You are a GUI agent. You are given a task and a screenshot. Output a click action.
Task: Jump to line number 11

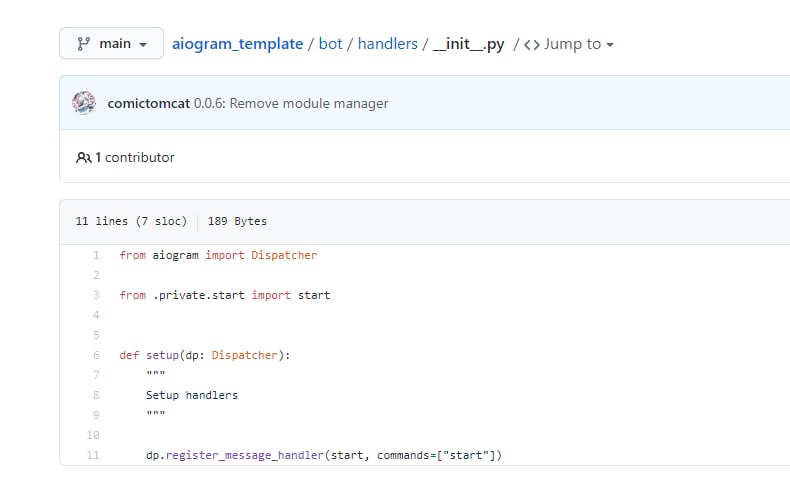(94, 455)
